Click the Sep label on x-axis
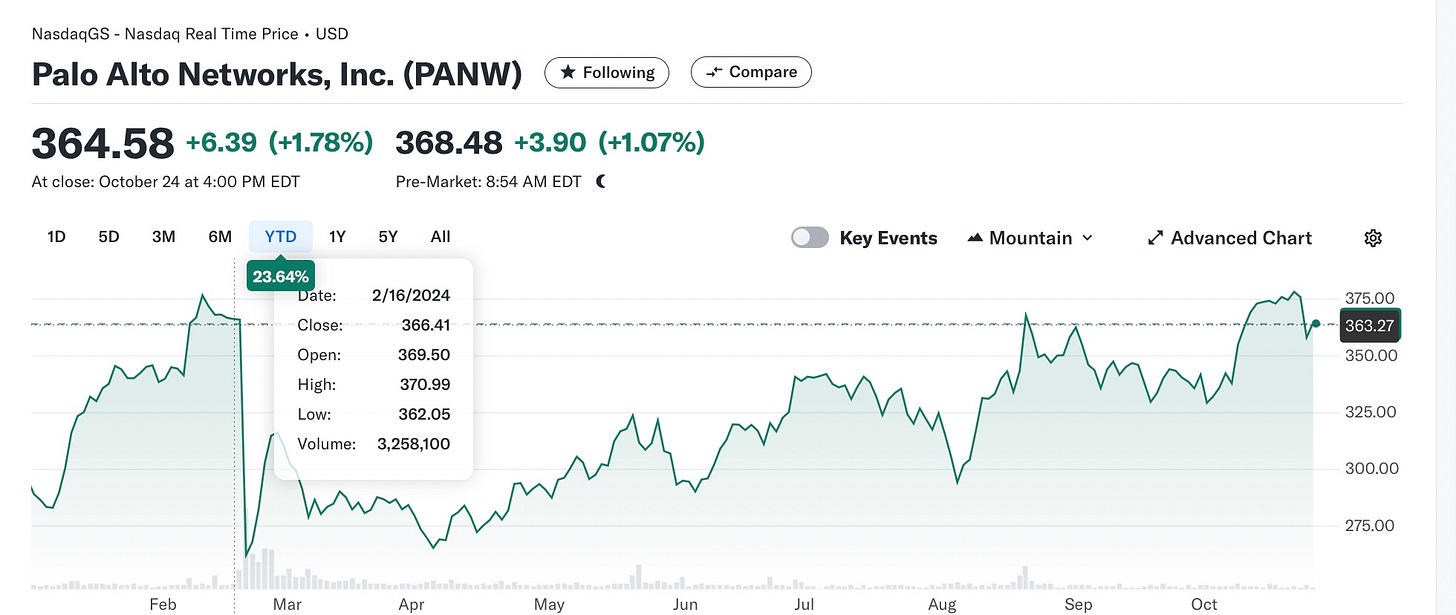This screenshot has height=615, width=1456. (x=1078, y=604)
